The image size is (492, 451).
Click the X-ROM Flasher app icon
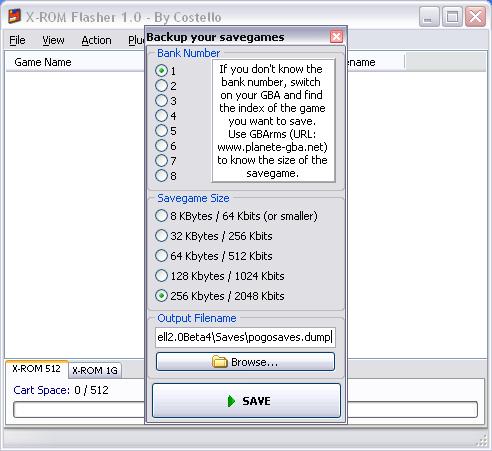[x=14, y=16]
